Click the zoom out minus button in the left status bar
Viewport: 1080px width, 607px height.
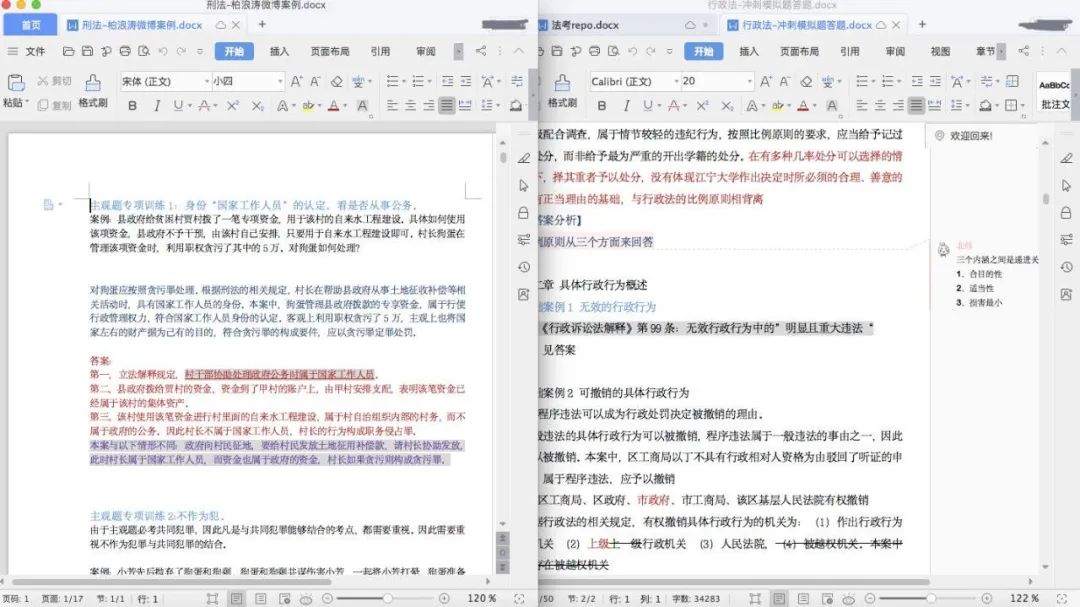tap(328, 599)
